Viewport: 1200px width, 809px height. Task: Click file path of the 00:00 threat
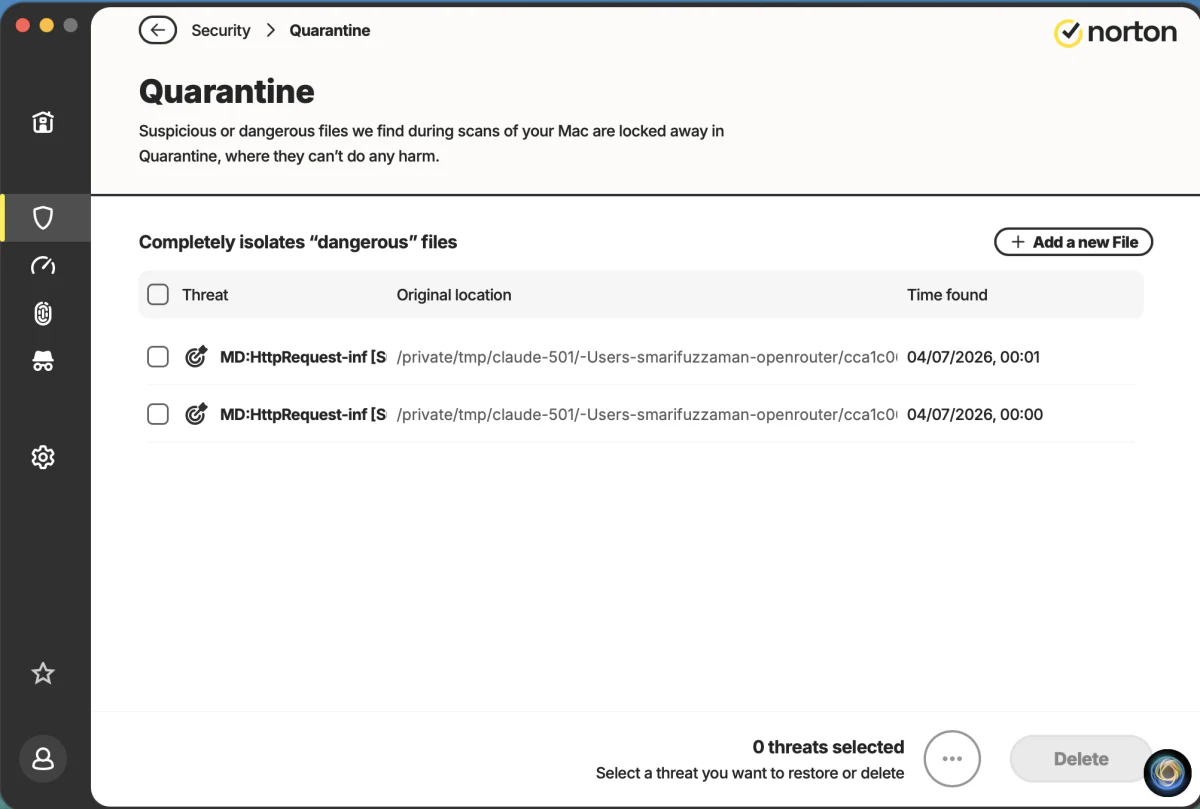647,415
